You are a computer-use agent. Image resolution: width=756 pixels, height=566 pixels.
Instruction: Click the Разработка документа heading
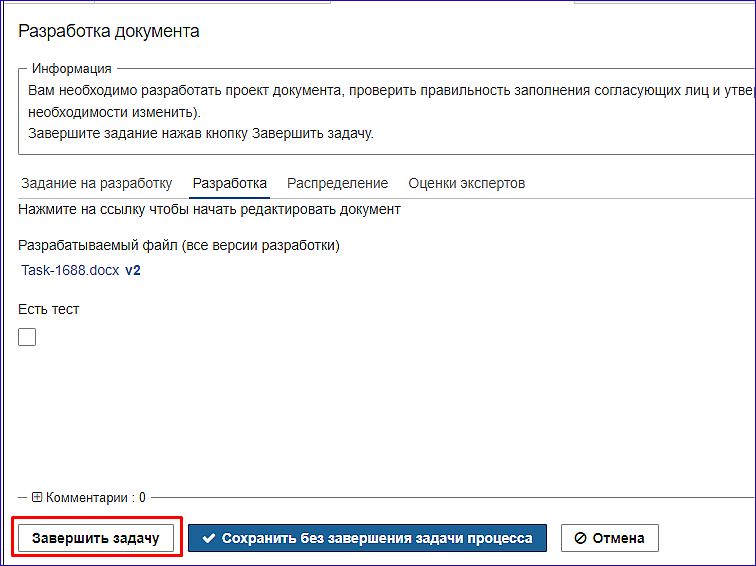click(109, 31)
